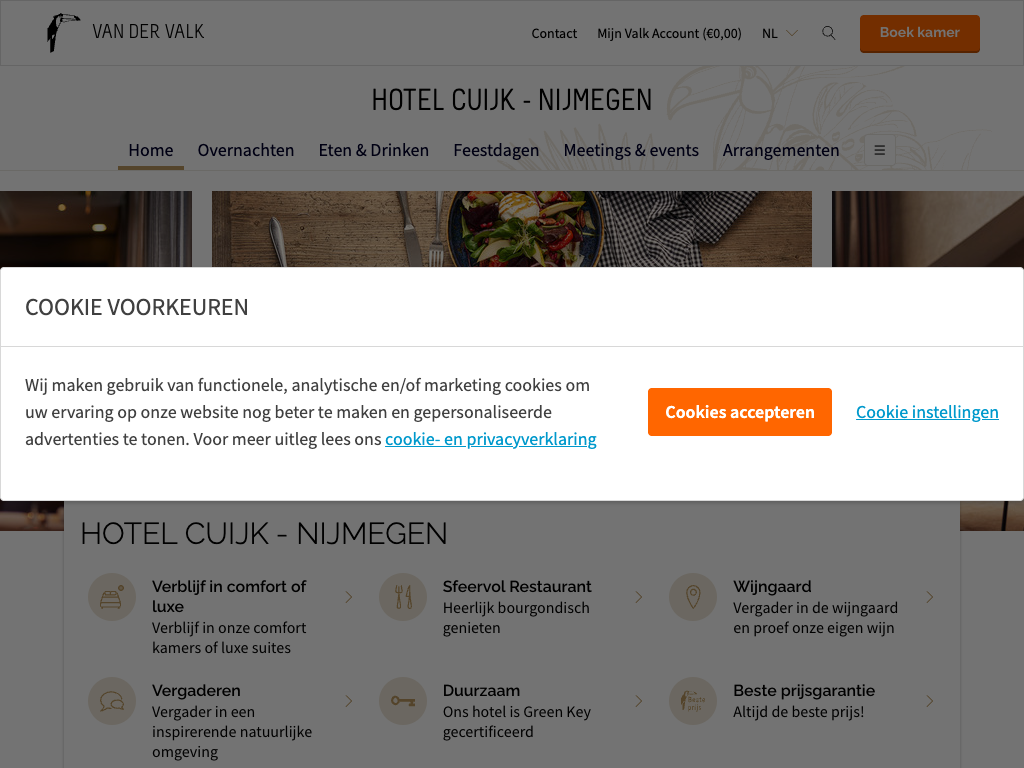Select the Meetings & events tab
Screen dimensions: 1024x768
[x=631, y=150]
